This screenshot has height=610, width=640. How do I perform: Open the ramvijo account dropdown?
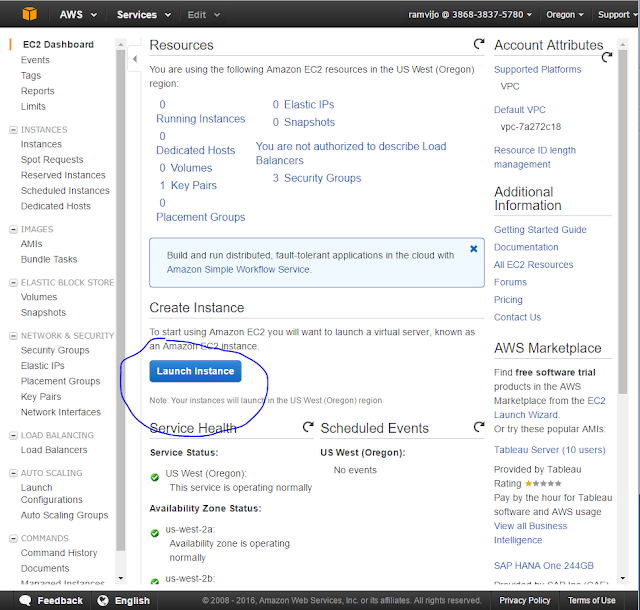(x=470, y=15)
